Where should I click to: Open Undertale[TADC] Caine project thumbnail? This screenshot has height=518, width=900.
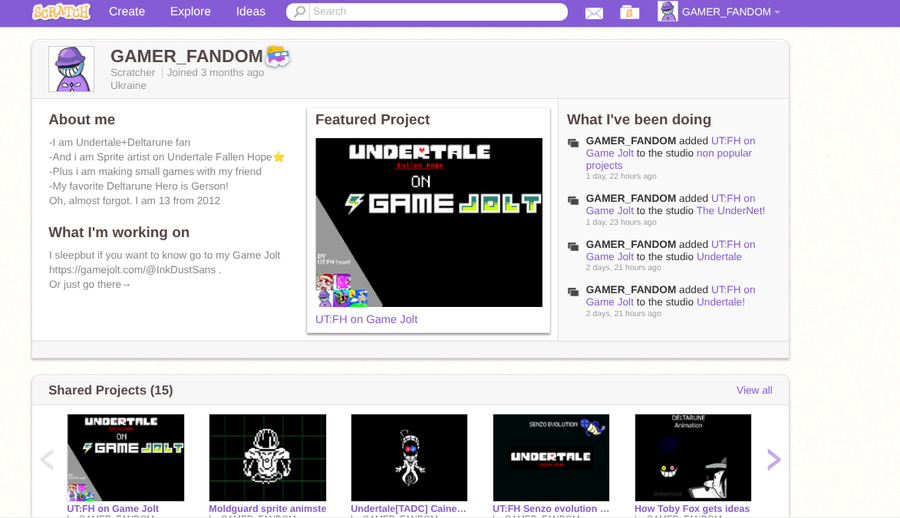[409, 458]
